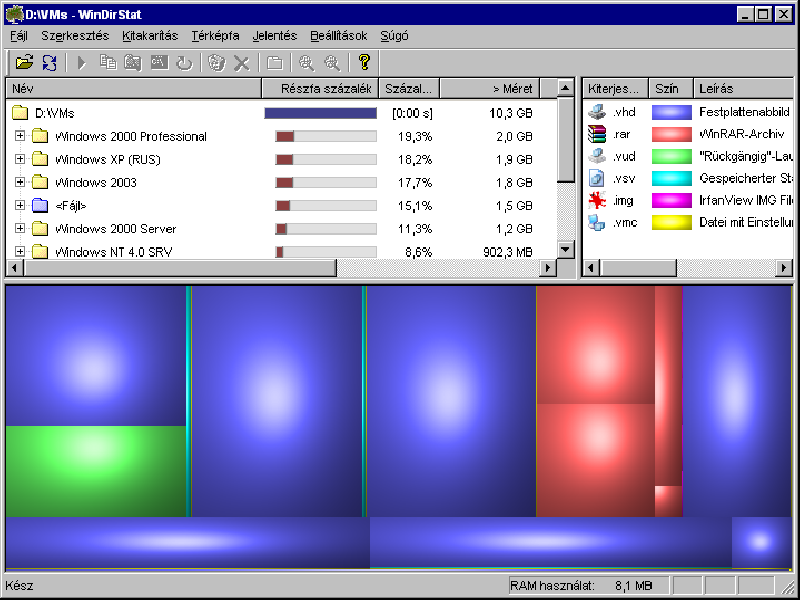800x600 pixels.
Task: Open the Térképfa menu
Action: point(215,36)
